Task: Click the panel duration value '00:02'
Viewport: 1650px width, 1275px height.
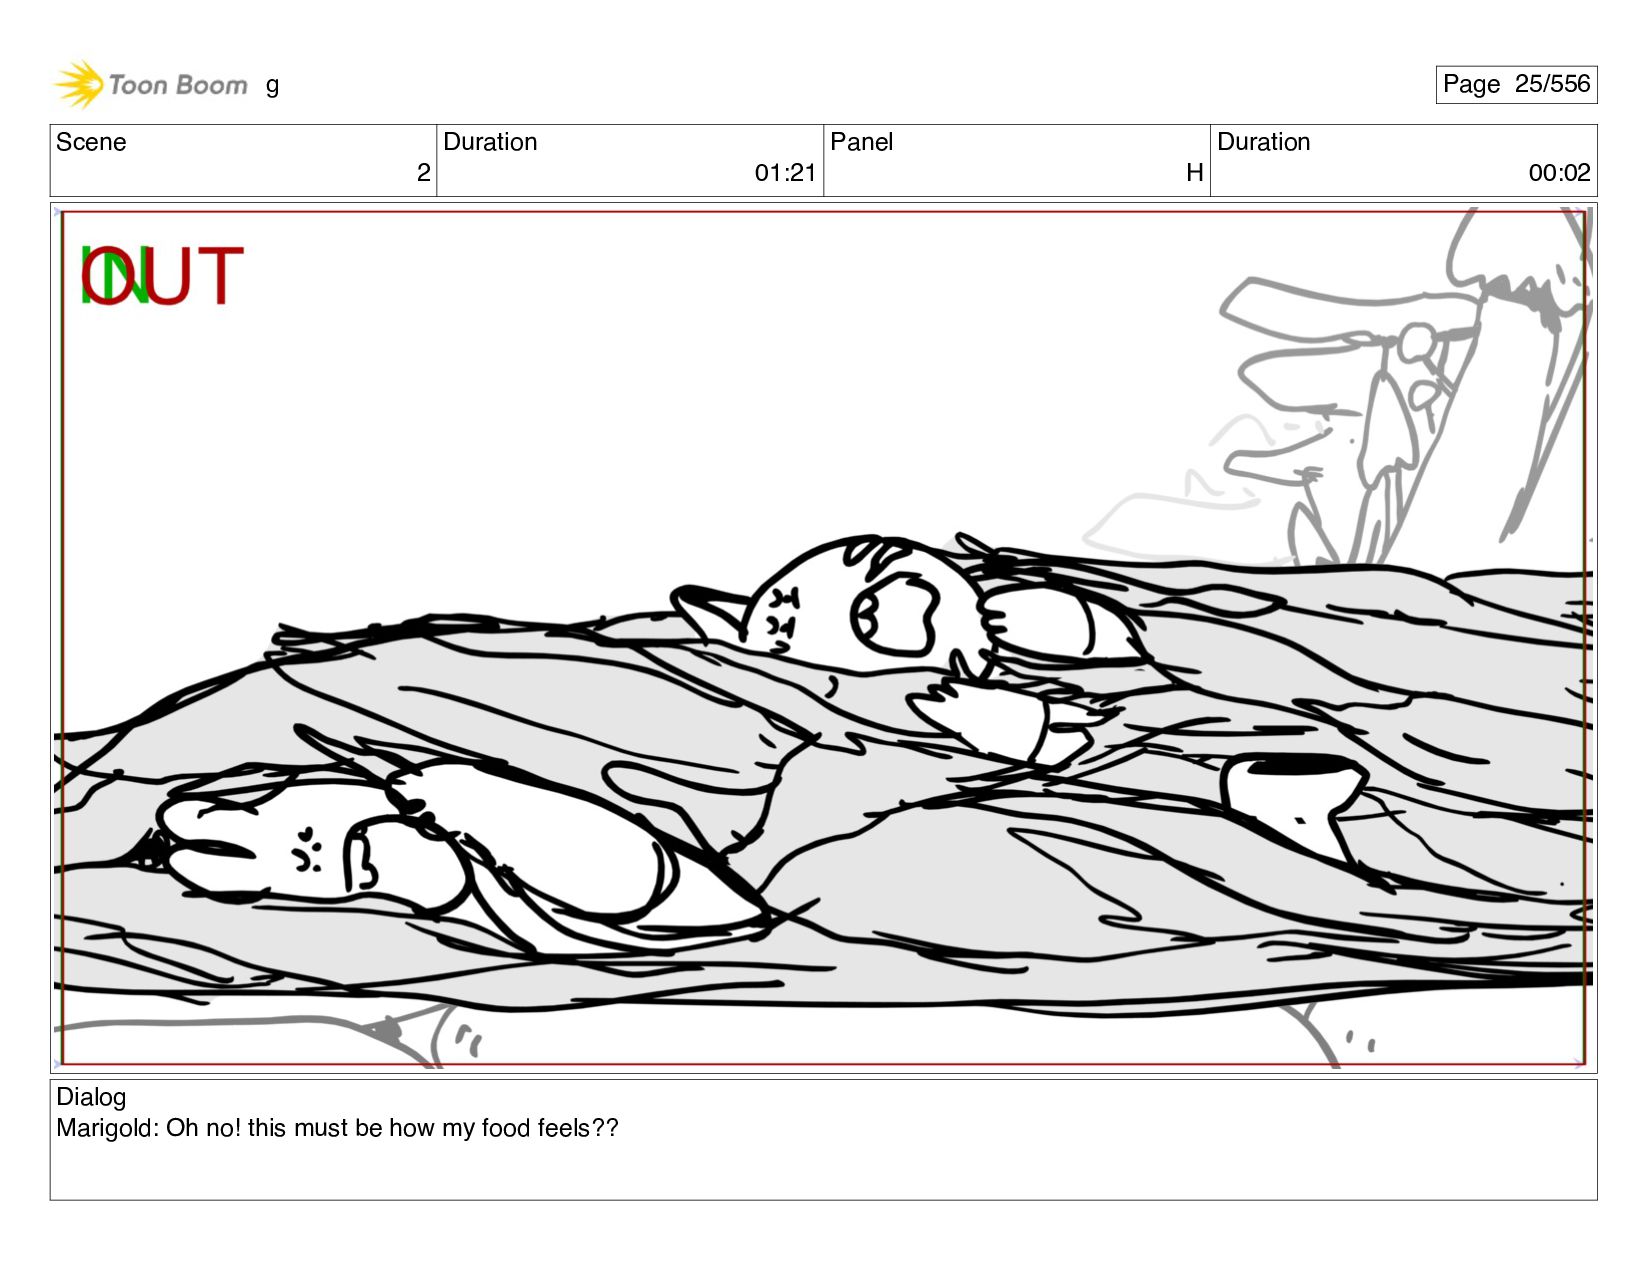Action: coord(1559,173)
